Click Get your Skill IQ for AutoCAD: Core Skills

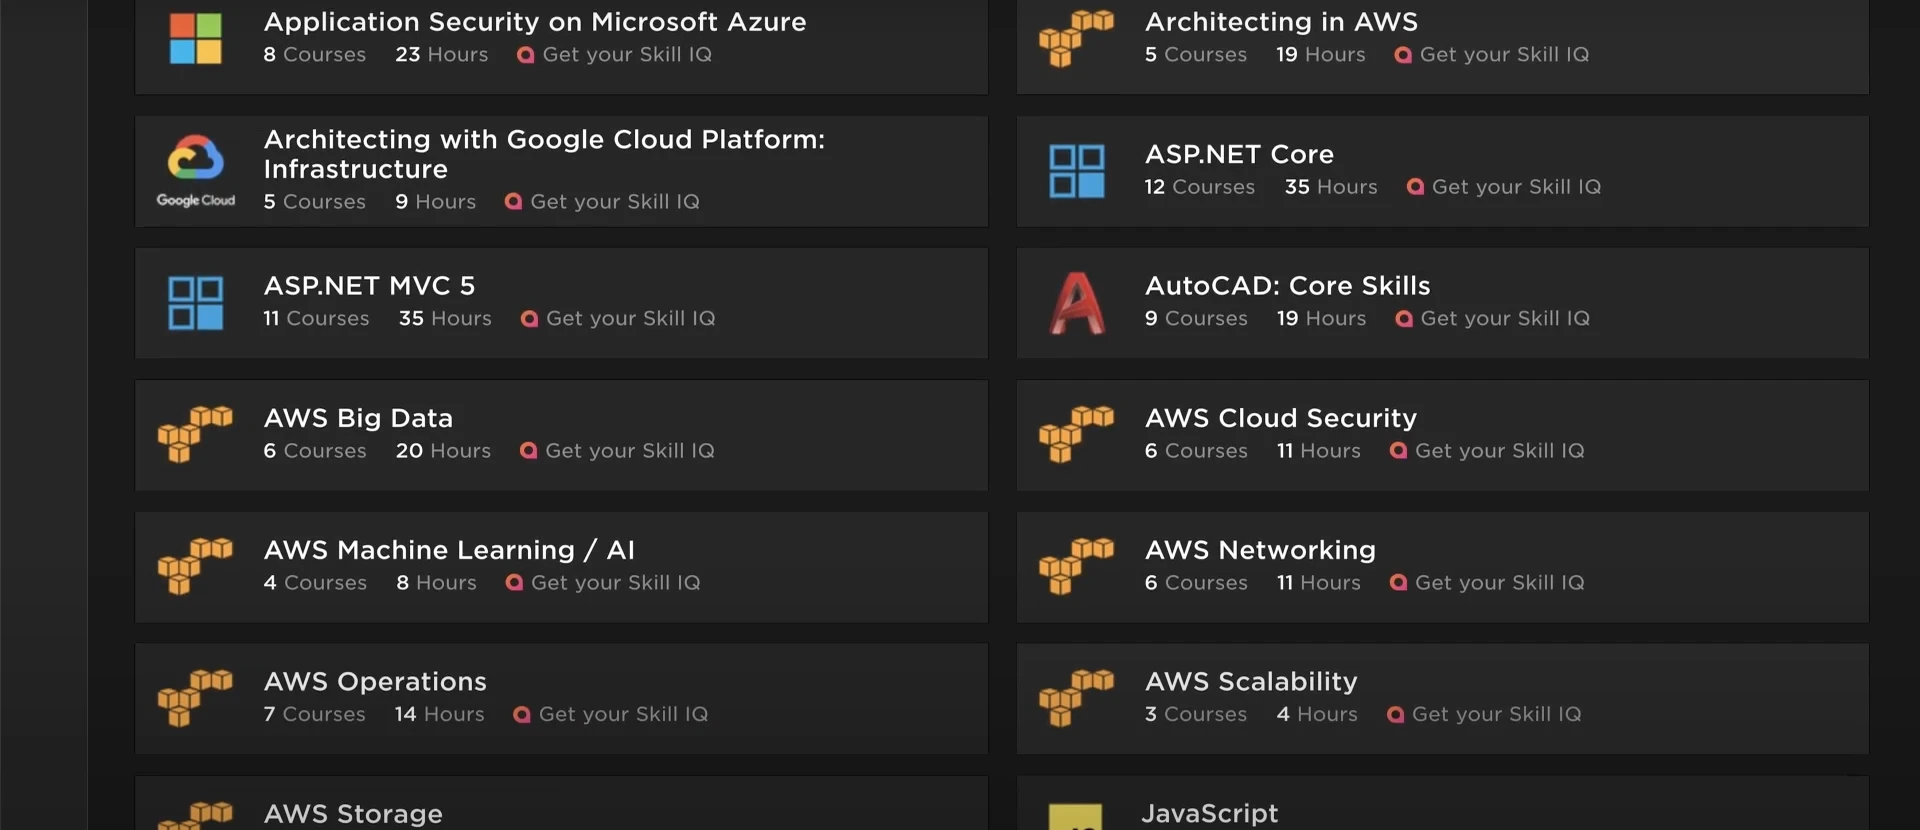pyautogui.click(x=1505, y=319)
